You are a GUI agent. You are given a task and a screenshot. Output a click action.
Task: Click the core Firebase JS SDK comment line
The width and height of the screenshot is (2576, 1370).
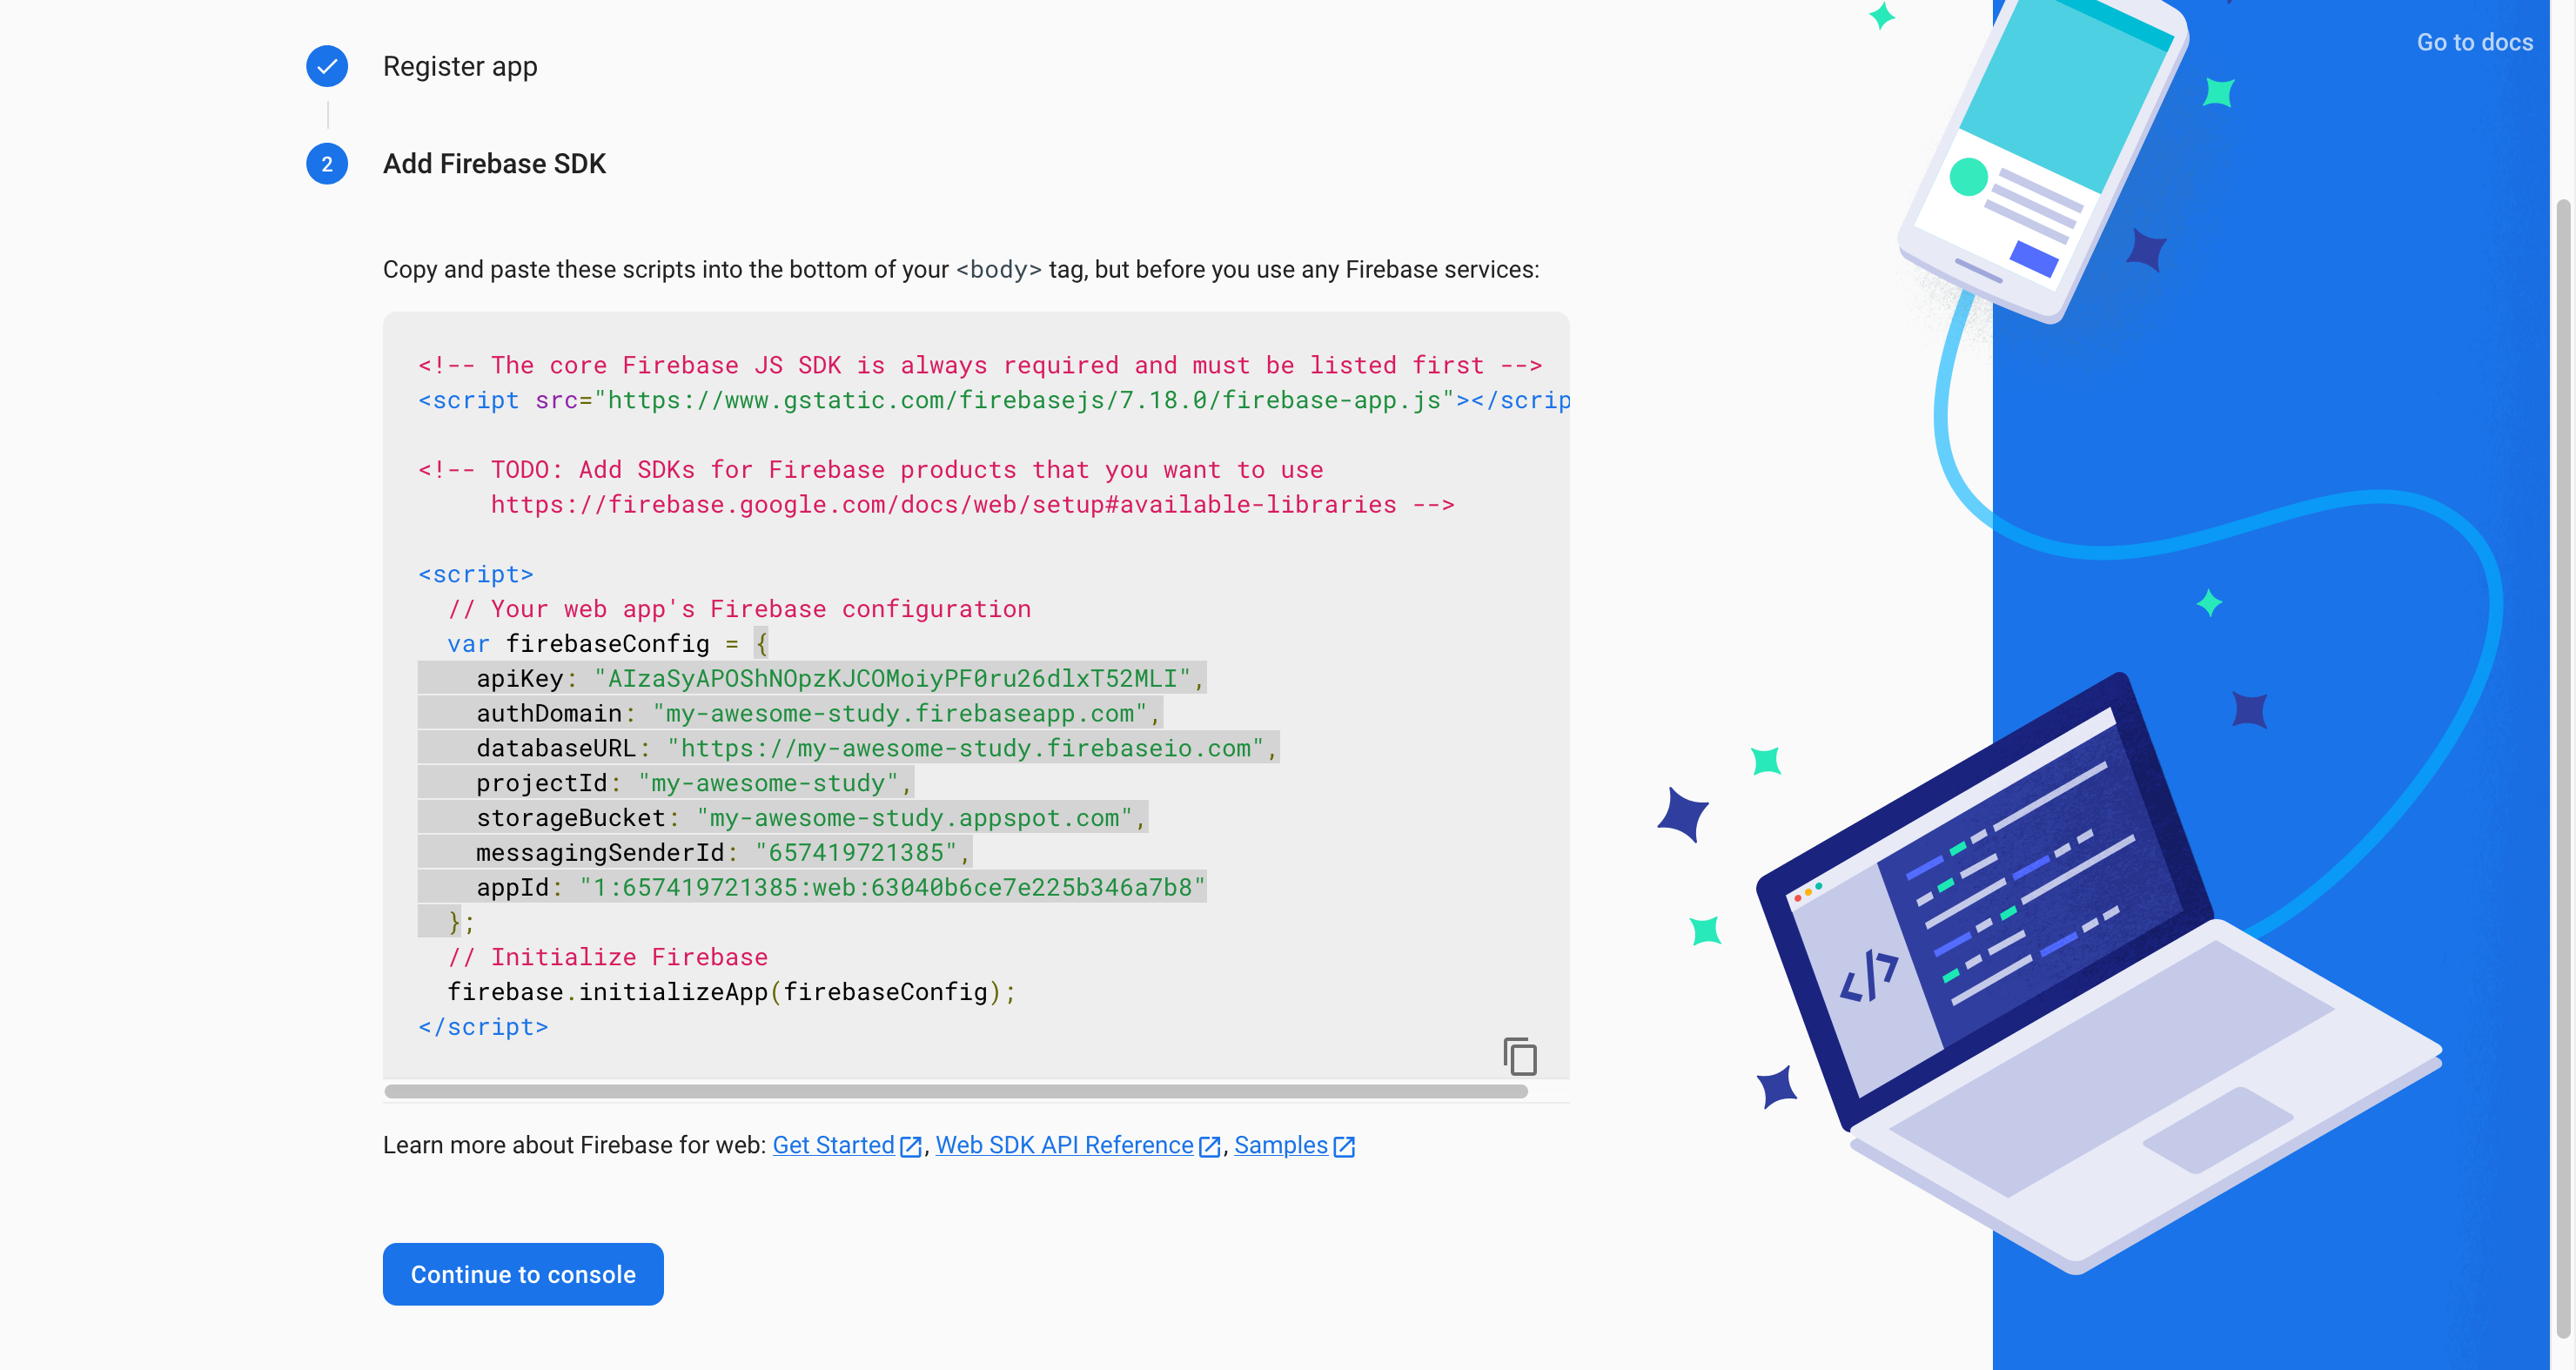(x=980, y=365)
